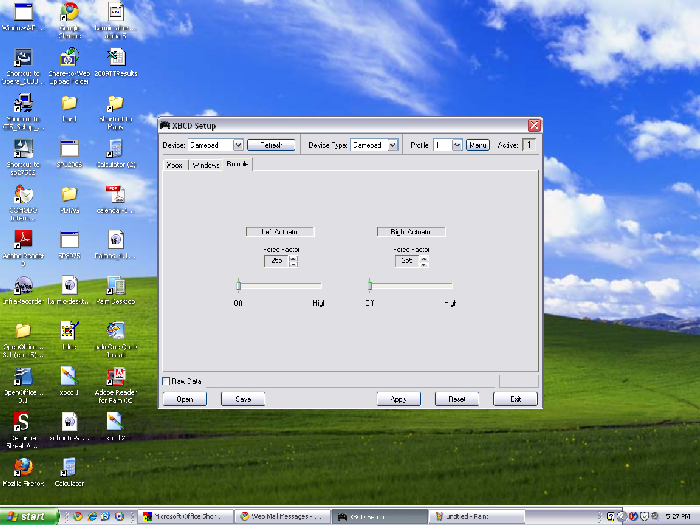Viewport: 700px width, 525px height.
Task: Click the Chrome icon in Quick Launch
Action: (x=77, y=517)
